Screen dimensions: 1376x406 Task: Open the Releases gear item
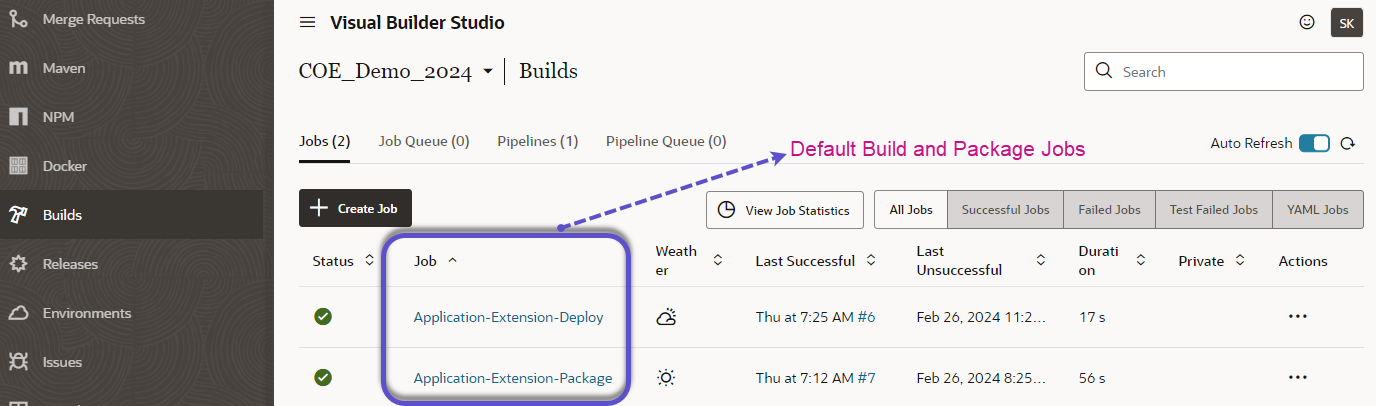(x=18, y=264)
